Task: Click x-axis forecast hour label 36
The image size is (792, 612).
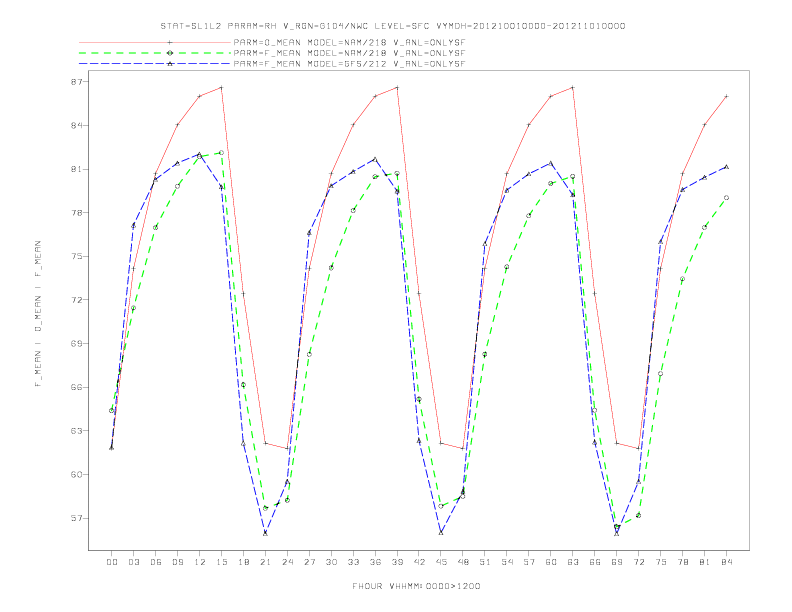Action: (375, 562)
